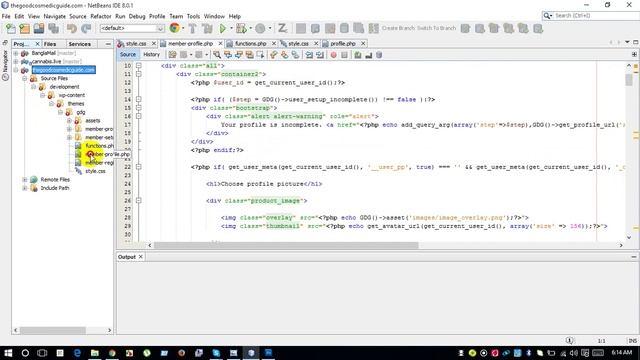640x360 pixels.
Task: Open the Windows Start button
Action: click(x=8, y=353)
